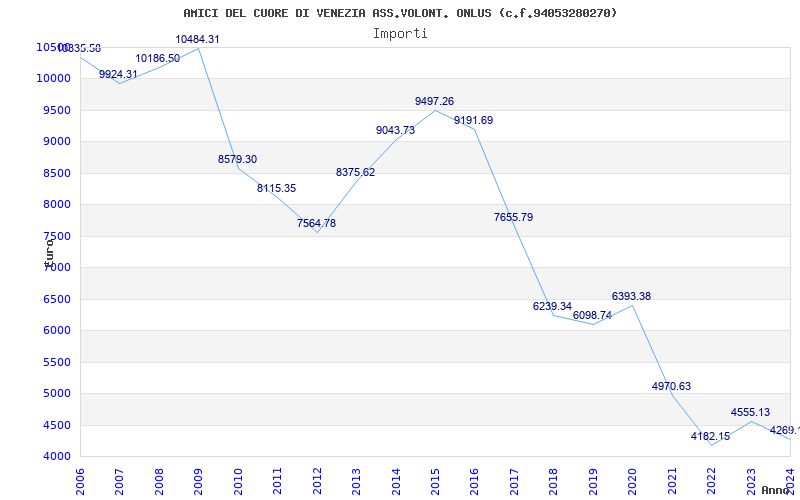Screen dimensions: 800x500
Task: Select the 4555.13 data label
Action: (x=751, y=413)
